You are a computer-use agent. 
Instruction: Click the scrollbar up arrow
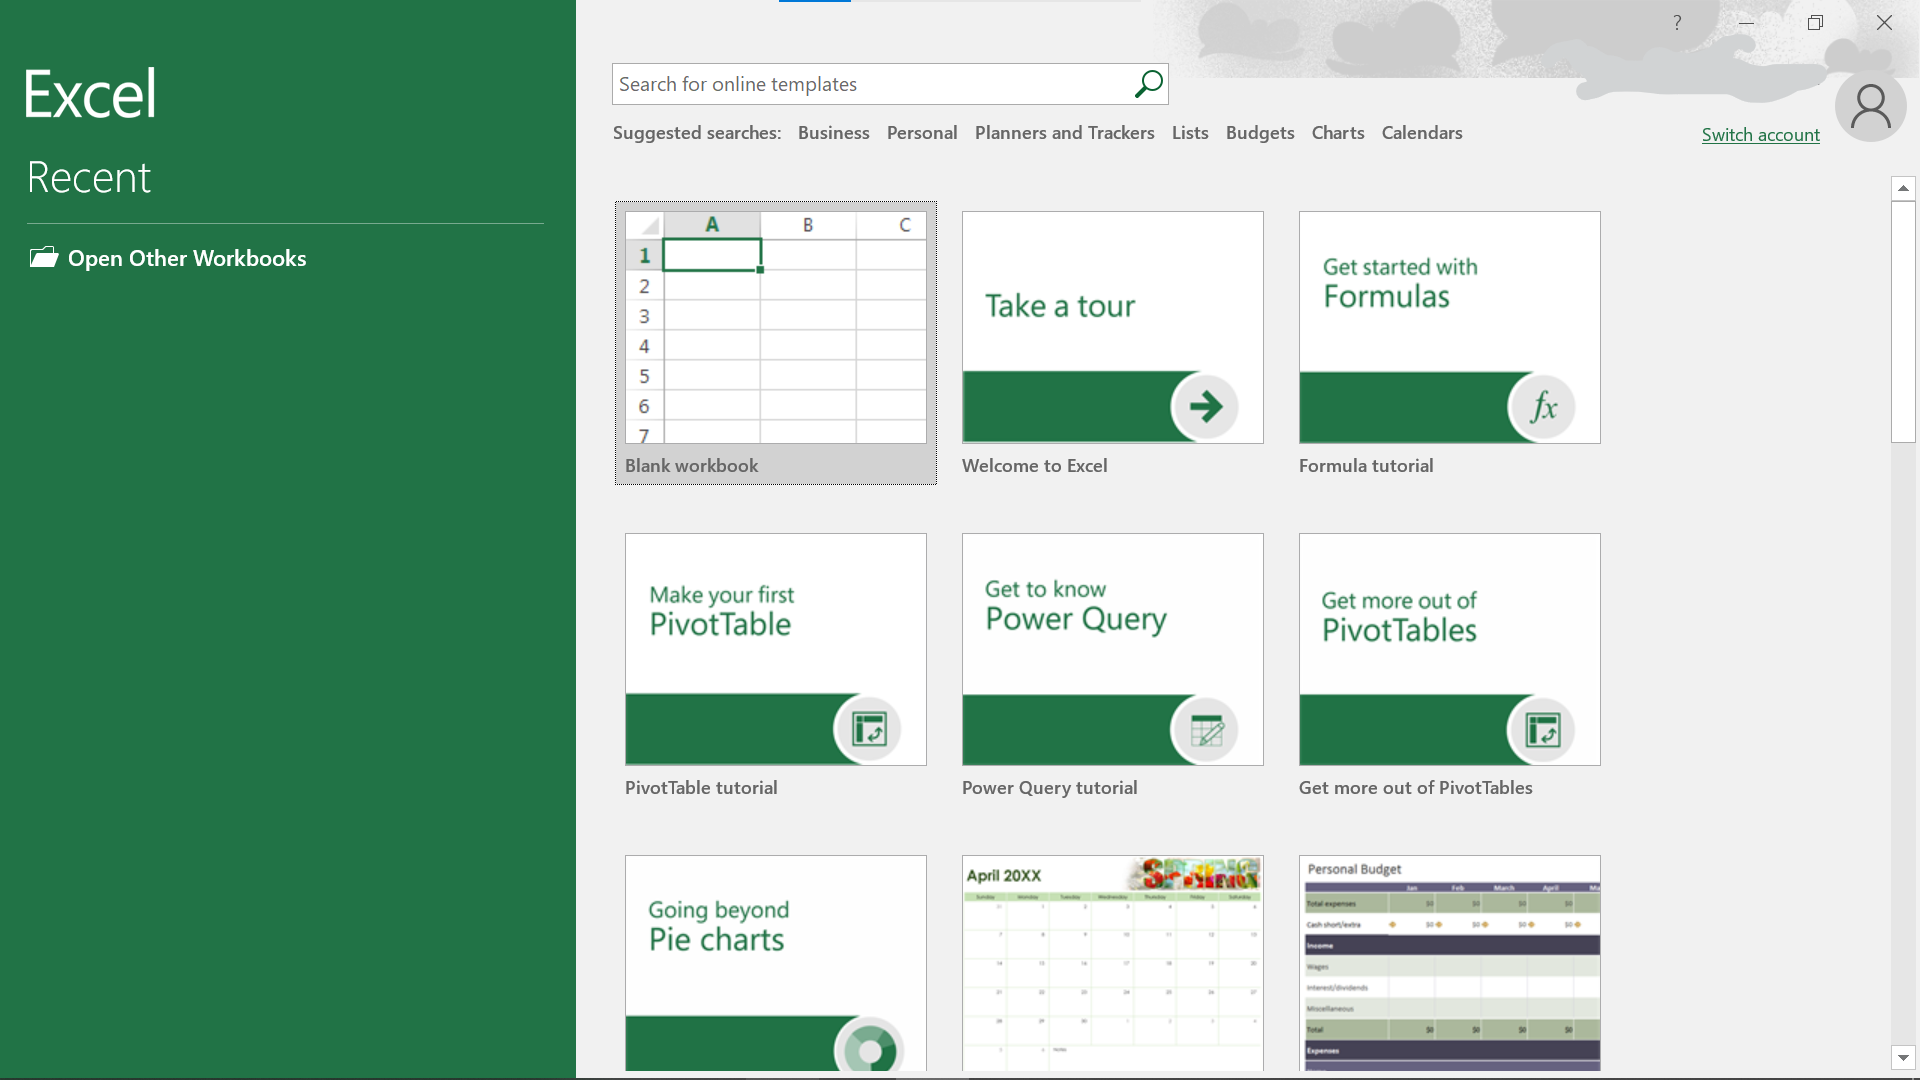[1903, 188]
